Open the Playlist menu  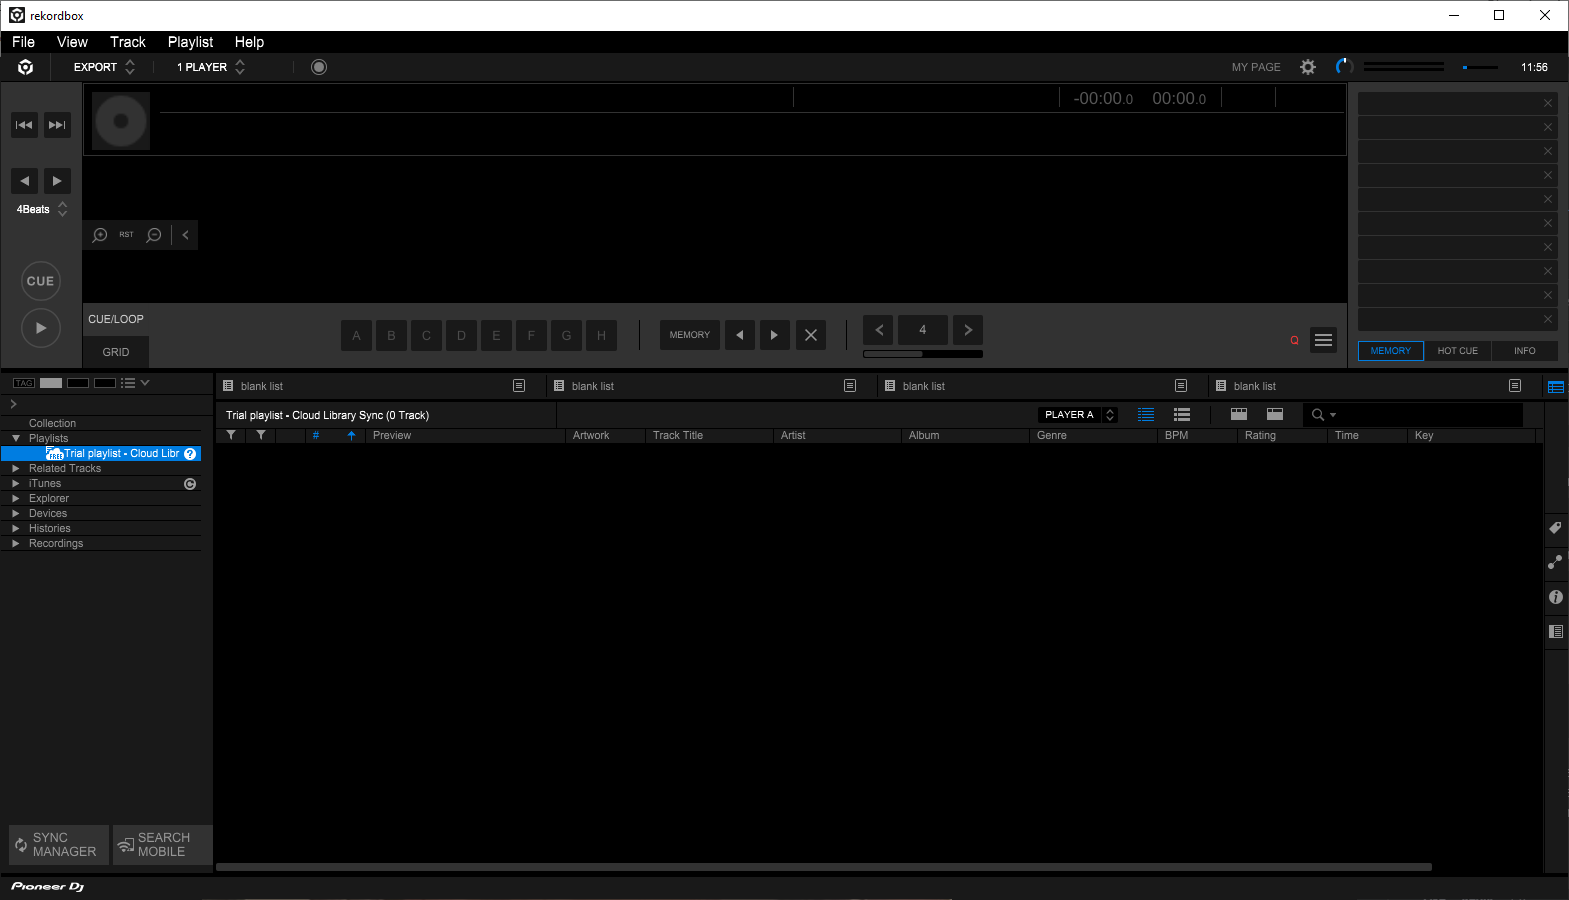tap(190, 42)
